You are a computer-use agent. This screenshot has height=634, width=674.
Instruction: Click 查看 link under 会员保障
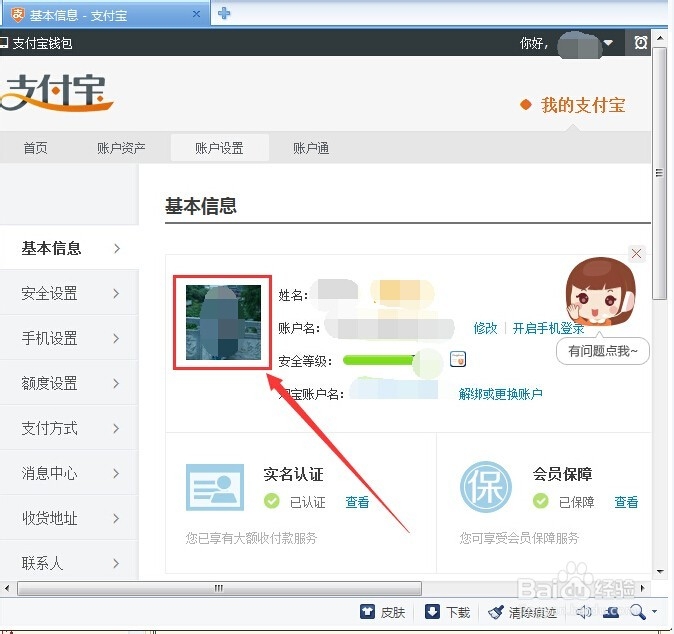pos(626,502)
